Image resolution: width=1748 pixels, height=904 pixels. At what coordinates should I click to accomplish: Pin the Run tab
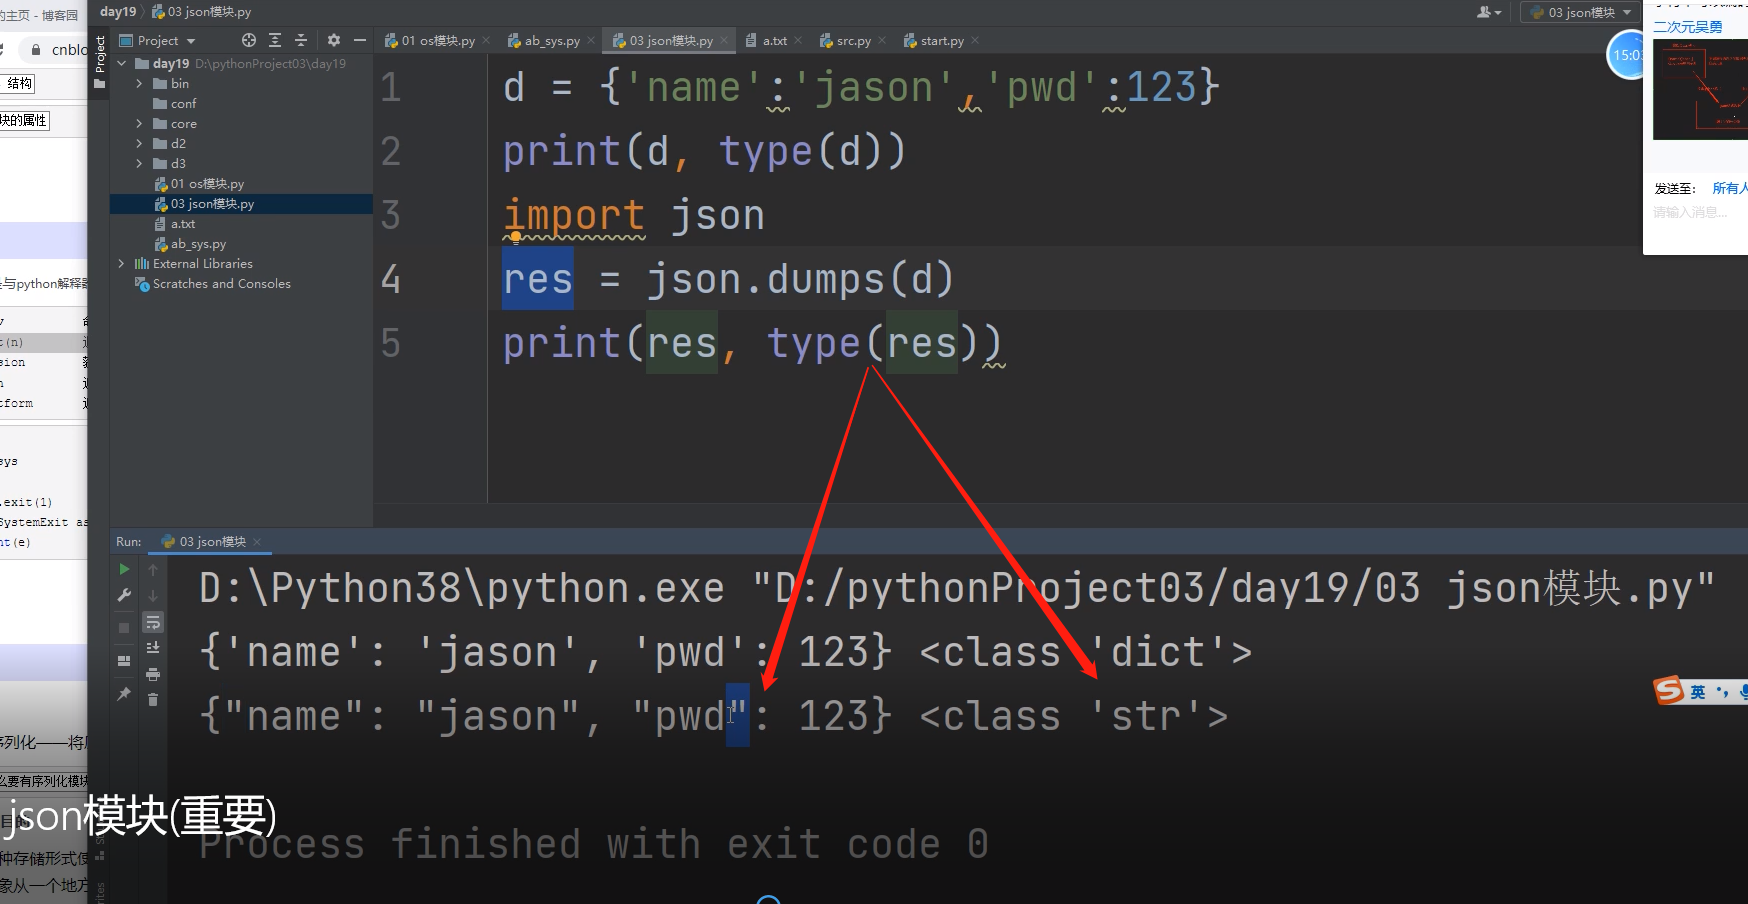click(x=124, y=693)
